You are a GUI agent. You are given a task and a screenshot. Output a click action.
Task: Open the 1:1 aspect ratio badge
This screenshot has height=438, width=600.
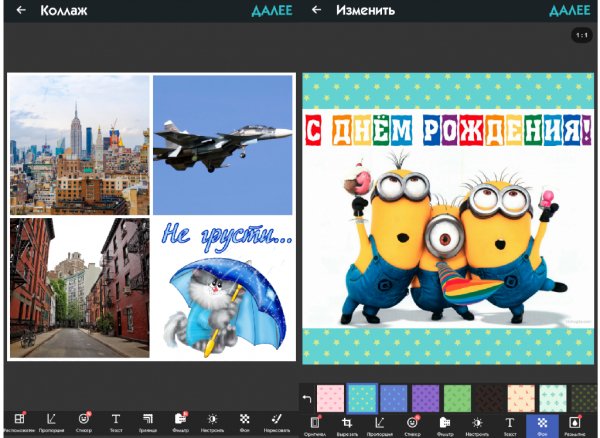coord(582,36)
